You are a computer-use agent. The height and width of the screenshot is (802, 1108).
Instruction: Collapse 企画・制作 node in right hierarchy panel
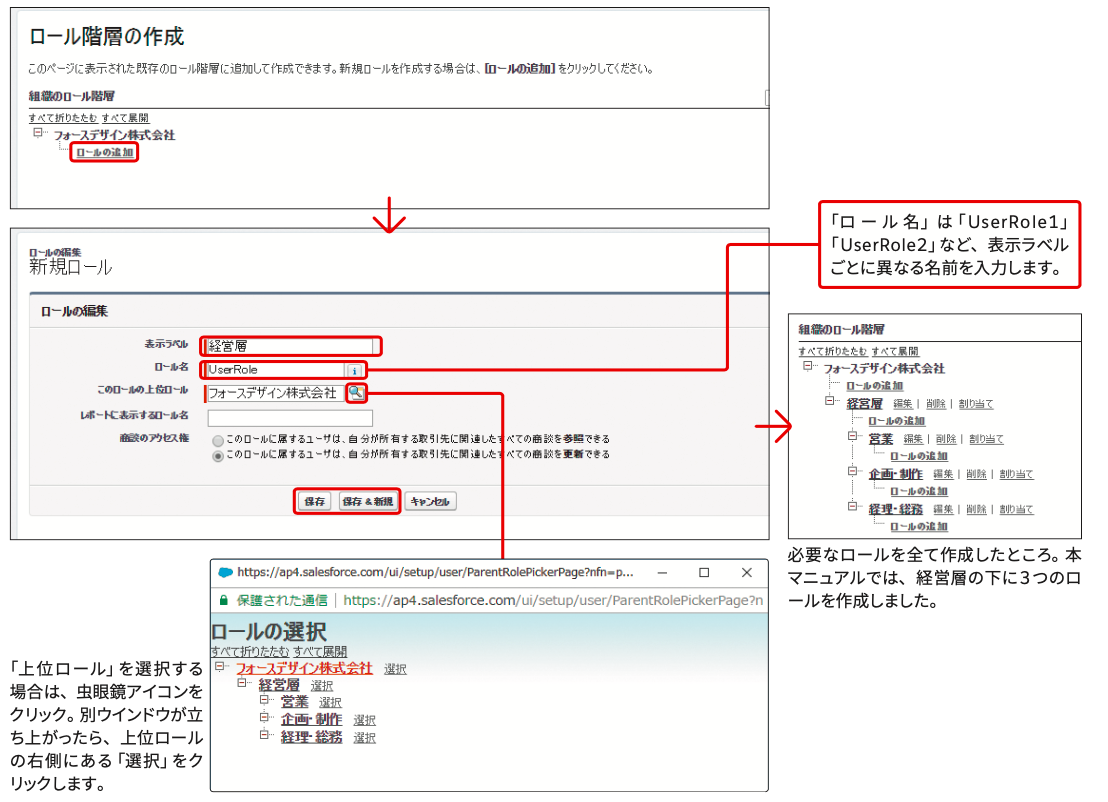[x=852, y=471]
